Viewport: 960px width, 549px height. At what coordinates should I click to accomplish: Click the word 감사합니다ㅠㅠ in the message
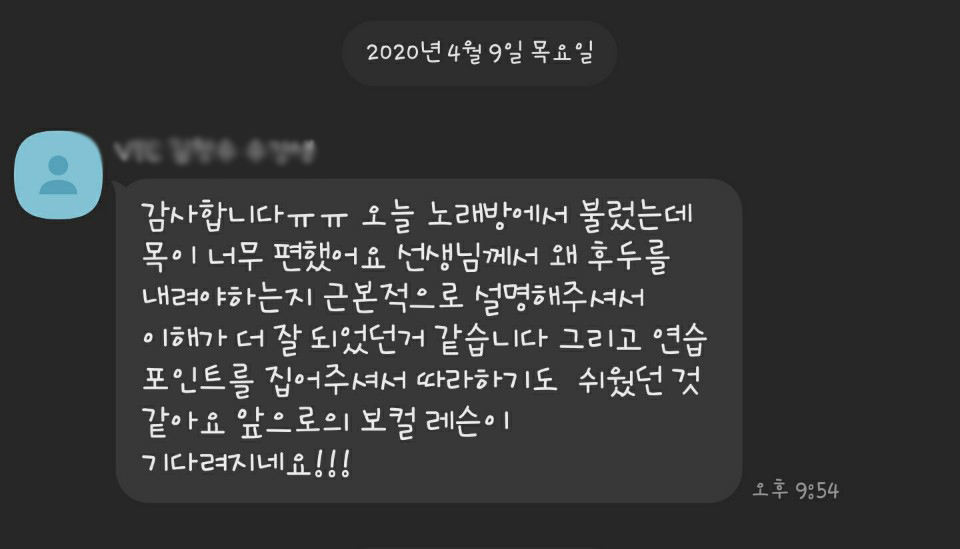[244, 215]
